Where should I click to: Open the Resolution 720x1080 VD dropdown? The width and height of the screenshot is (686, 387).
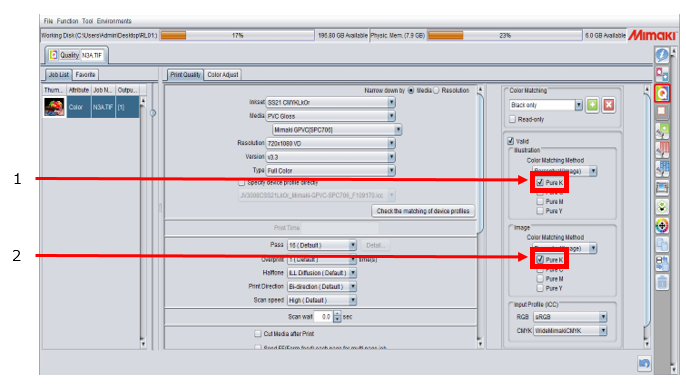pos(330,143)
